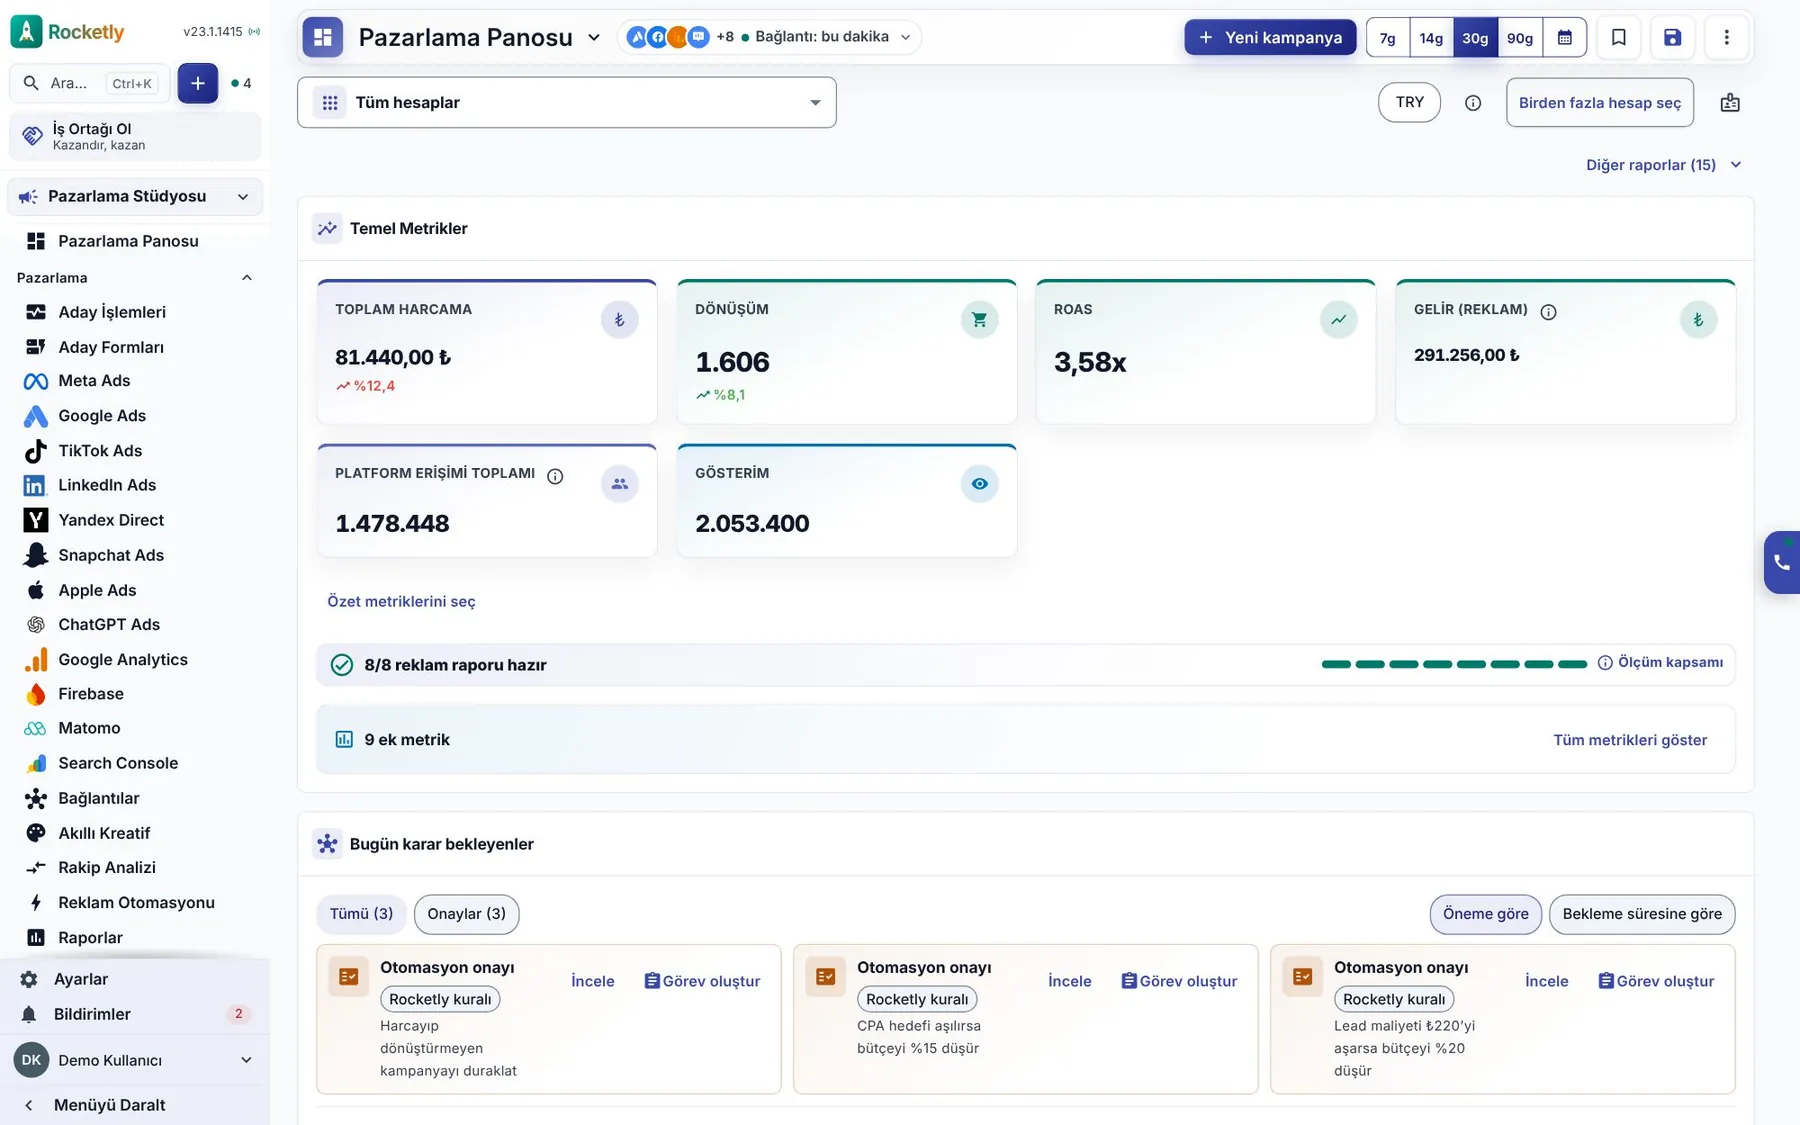Open Bildirimler in the sidebar
This screenshot has height=1125, width=1800.
(x=135, y=1014)
